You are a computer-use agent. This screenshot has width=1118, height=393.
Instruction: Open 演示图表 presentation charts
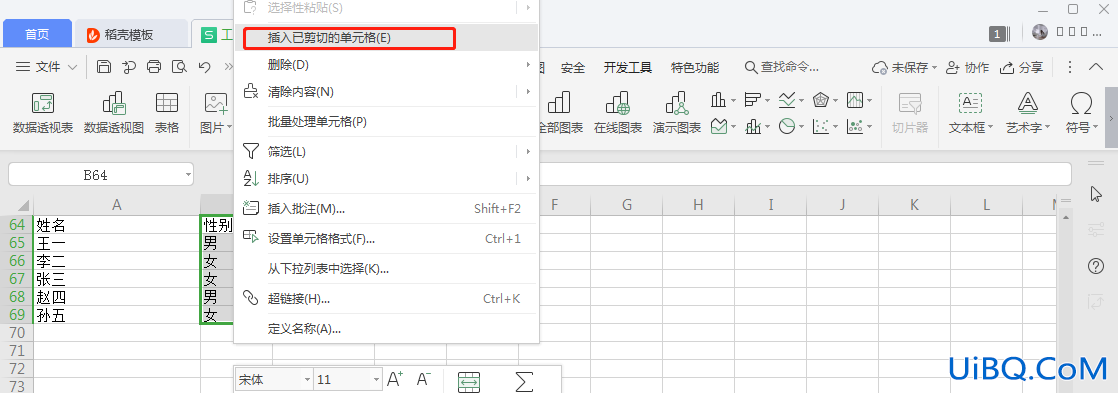677,113
